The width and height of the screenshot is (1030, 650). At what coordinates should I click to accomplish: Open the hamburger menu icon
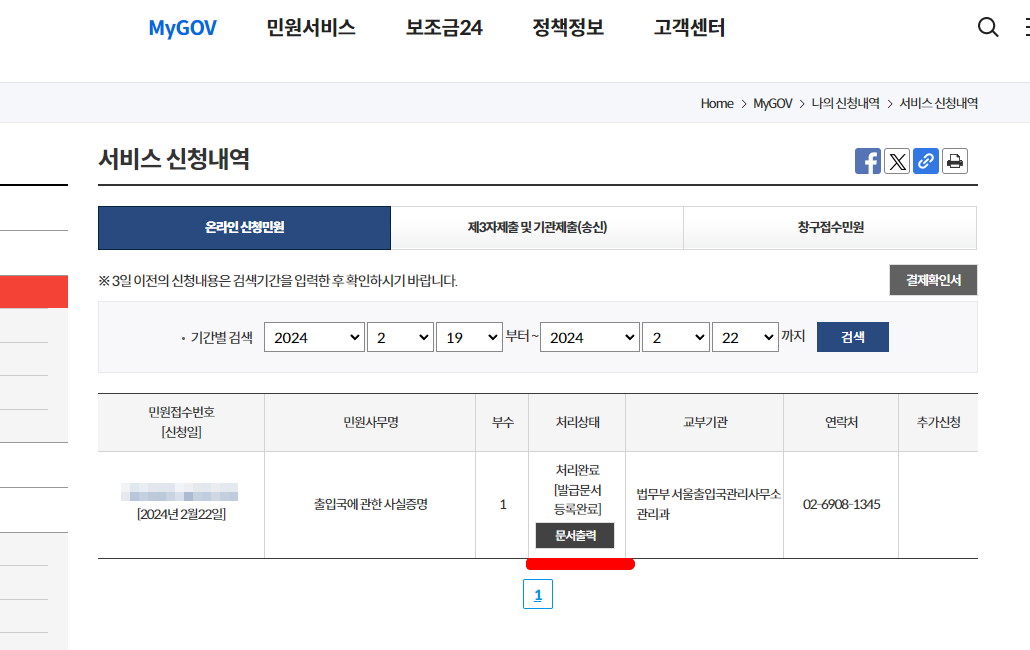1023,28
